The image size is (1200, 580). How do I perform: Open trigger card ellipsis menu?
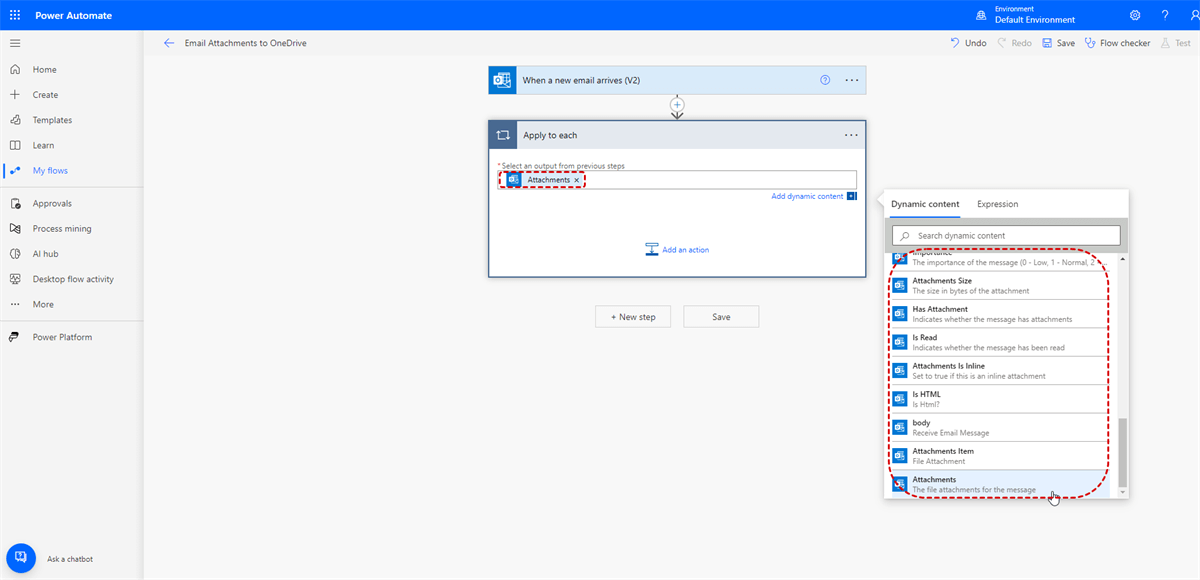tap(852, 80)
